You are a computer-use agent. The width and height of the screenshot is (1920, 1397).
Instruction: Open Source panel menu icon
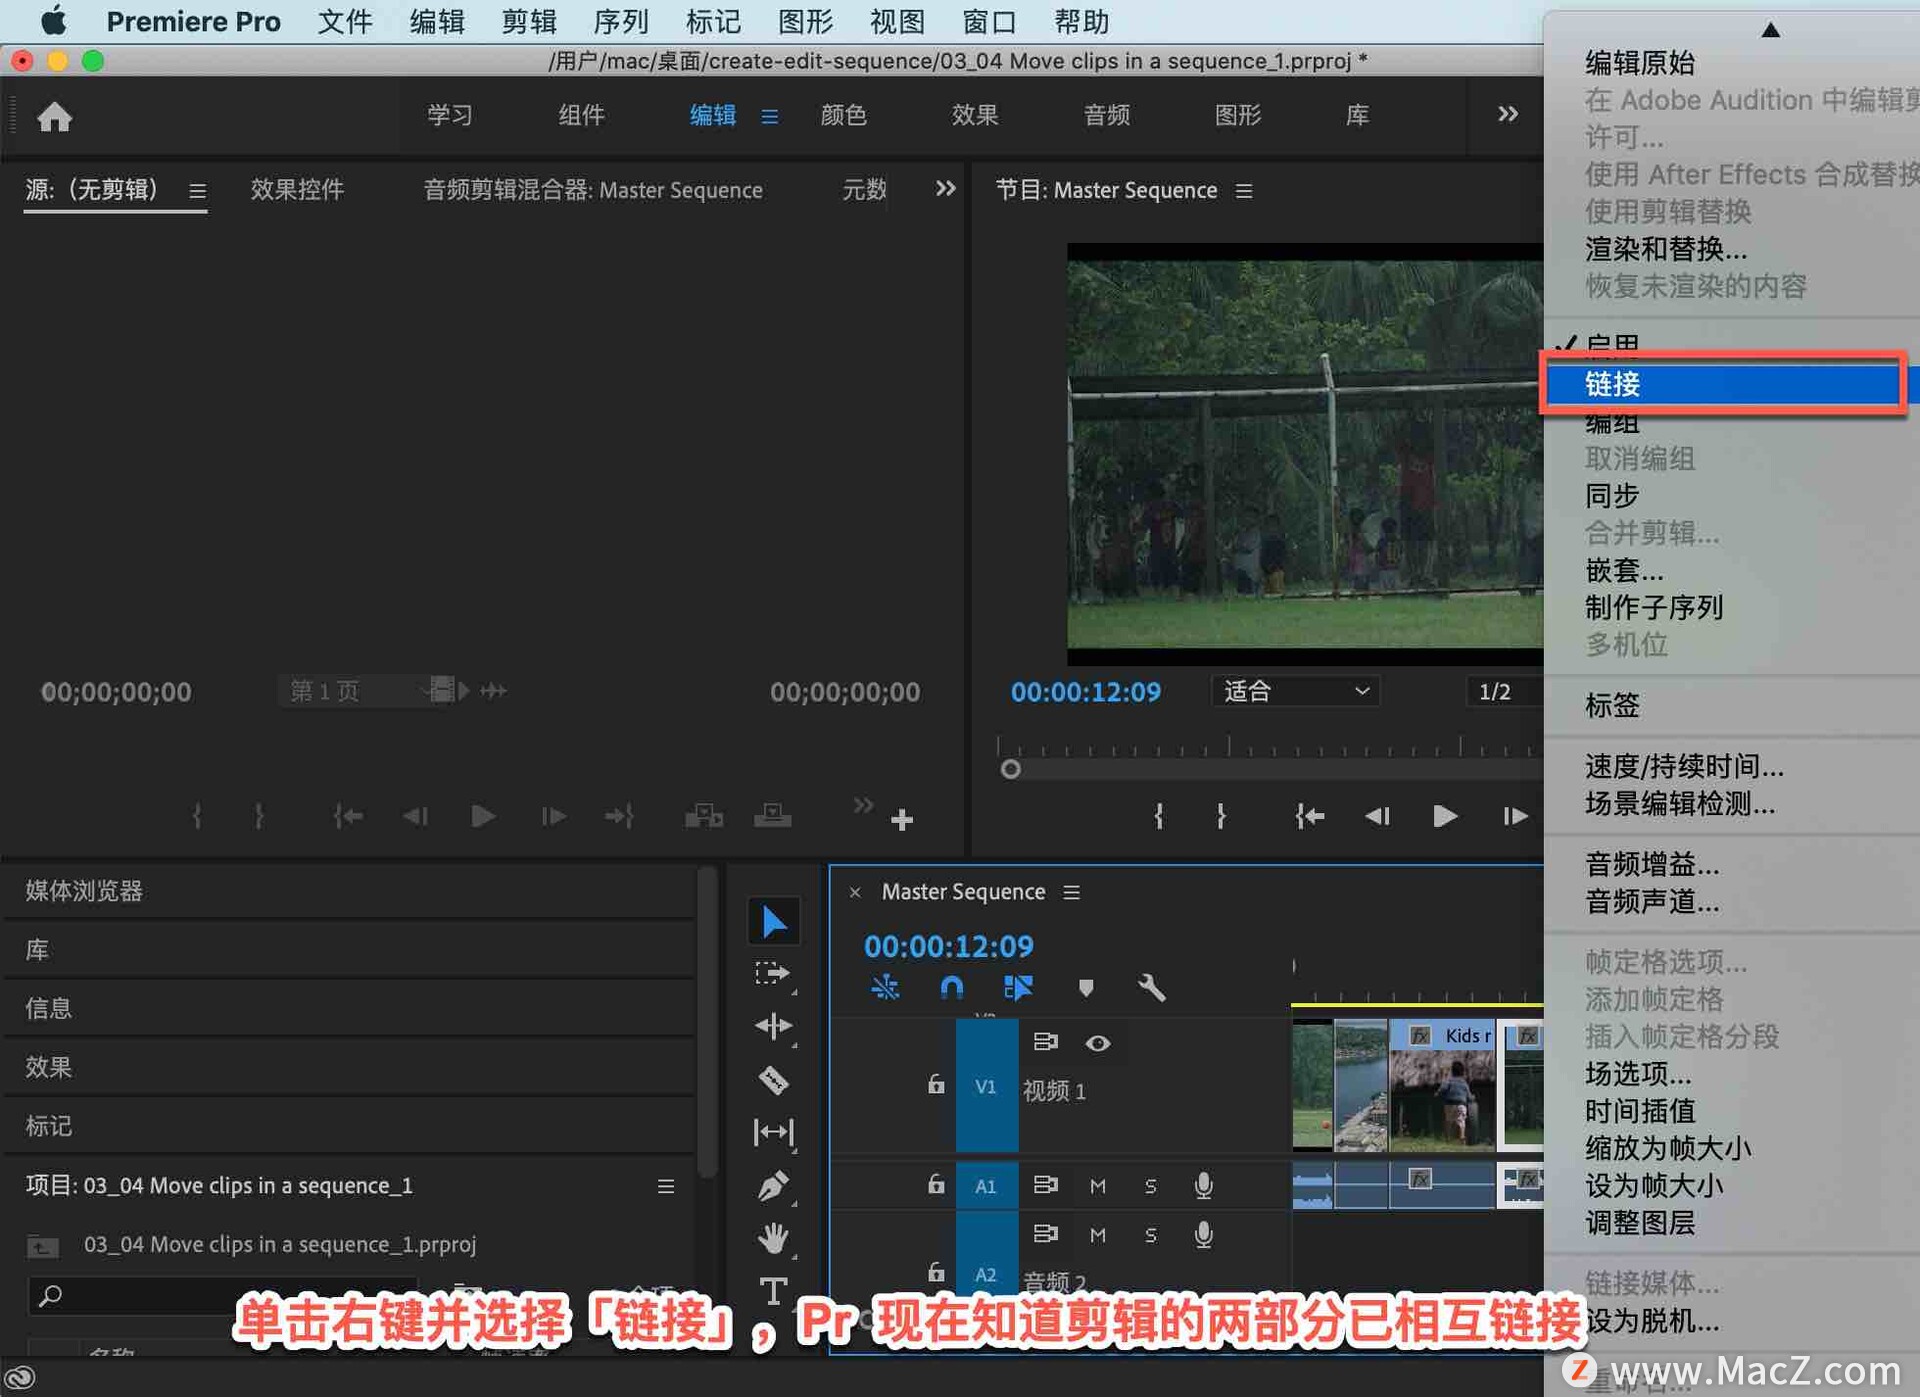[197, 190]
